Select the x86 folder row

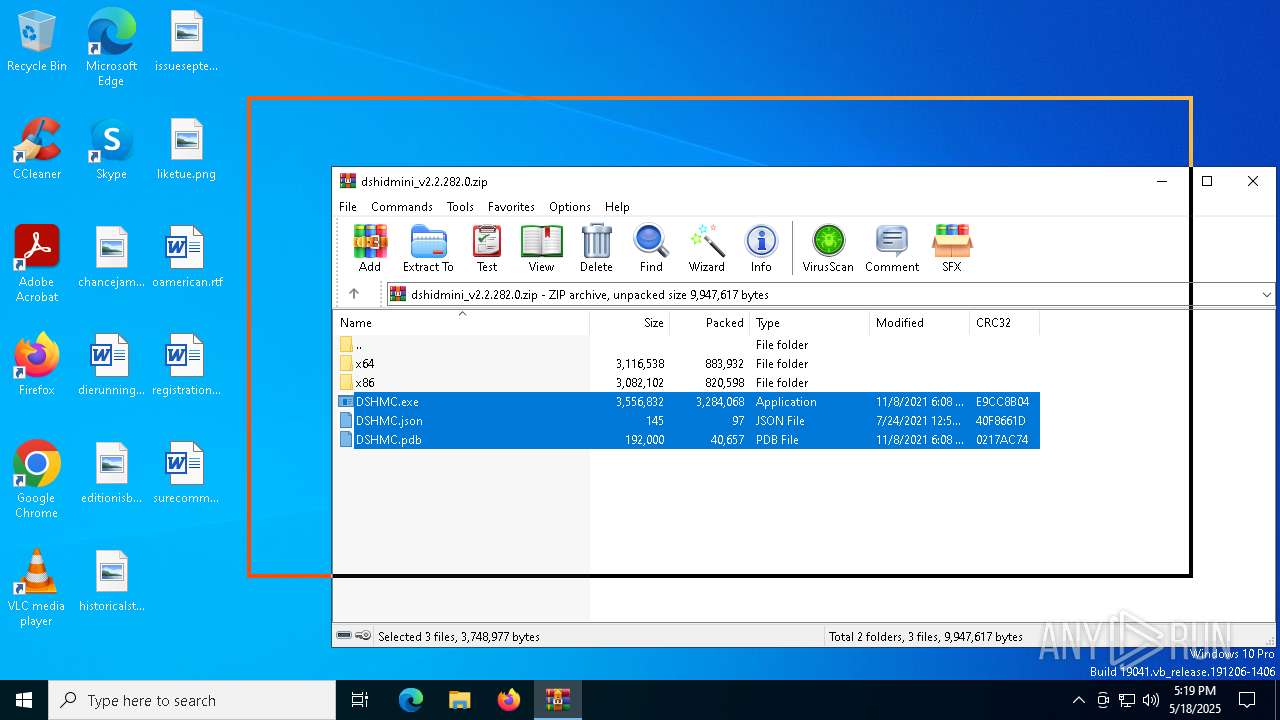(686, 383)
